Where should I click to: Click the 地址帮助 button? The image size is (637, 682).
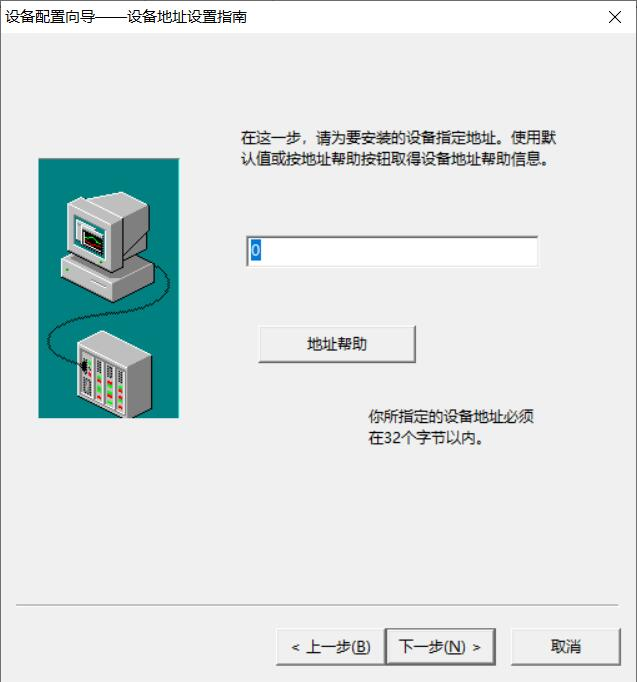click(x=337, y=344)
